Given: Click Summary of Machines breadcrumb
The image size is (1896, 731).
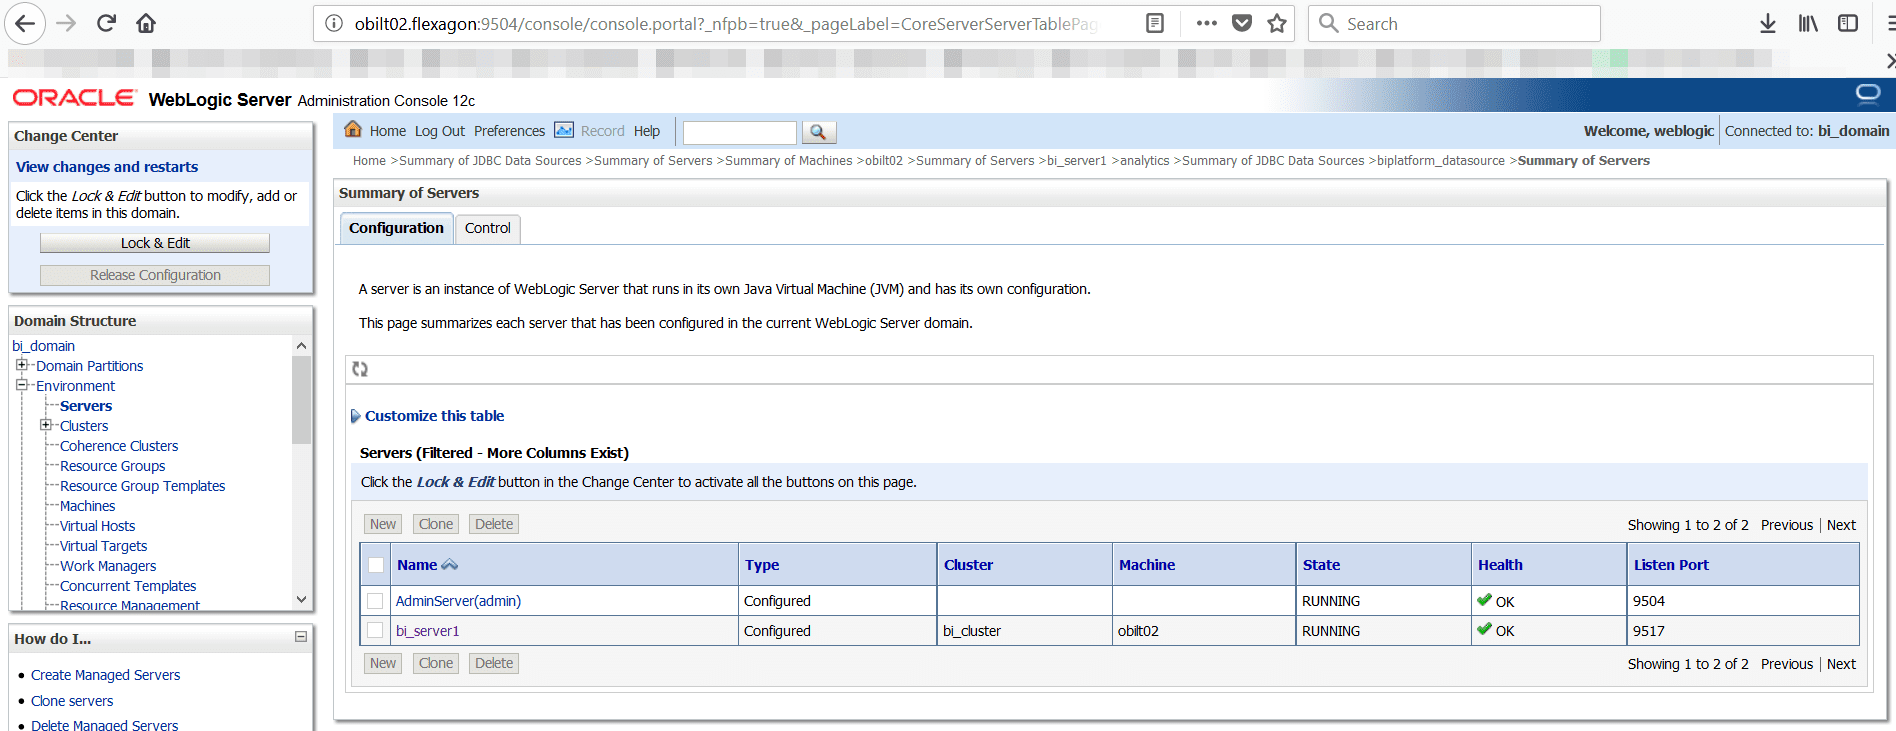Looking at the screenshot, I should click(x=789, y=160).
